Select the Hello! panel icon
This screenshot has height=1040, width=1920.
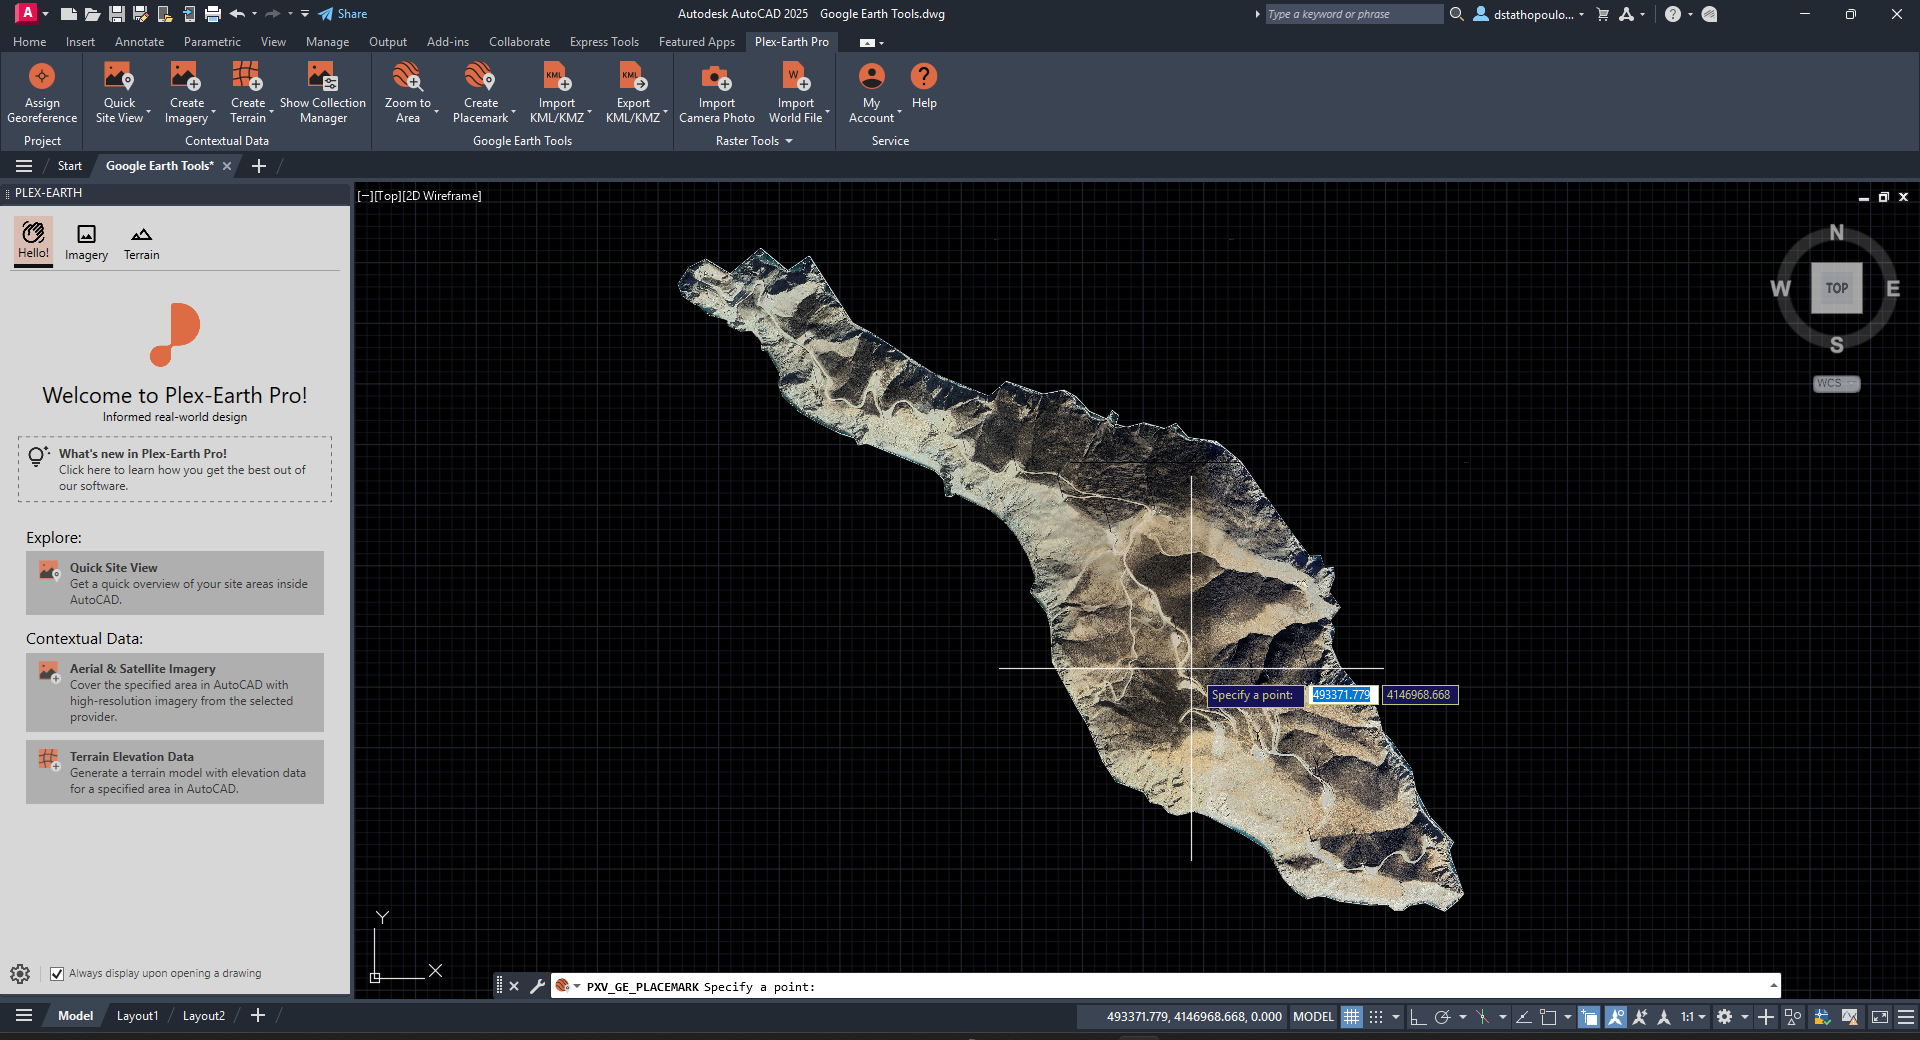[33, 241]
